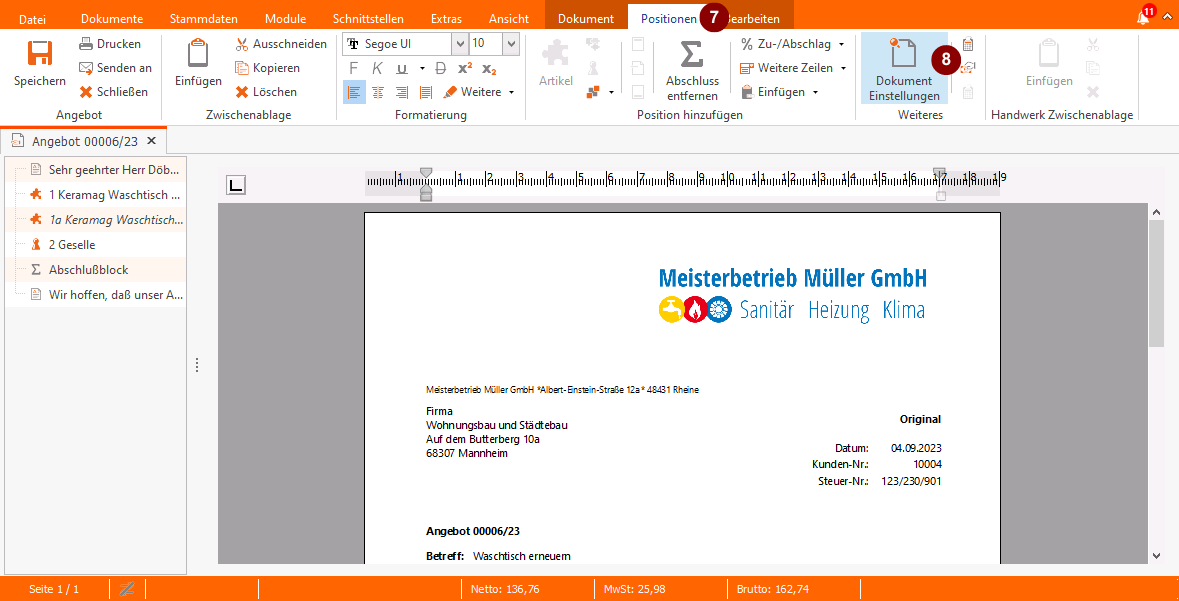Image resolution: width=1179 pixels, height=601 pixels.
Task: Toggle strikethrough formatting
Action: click(x=441, y=68)
